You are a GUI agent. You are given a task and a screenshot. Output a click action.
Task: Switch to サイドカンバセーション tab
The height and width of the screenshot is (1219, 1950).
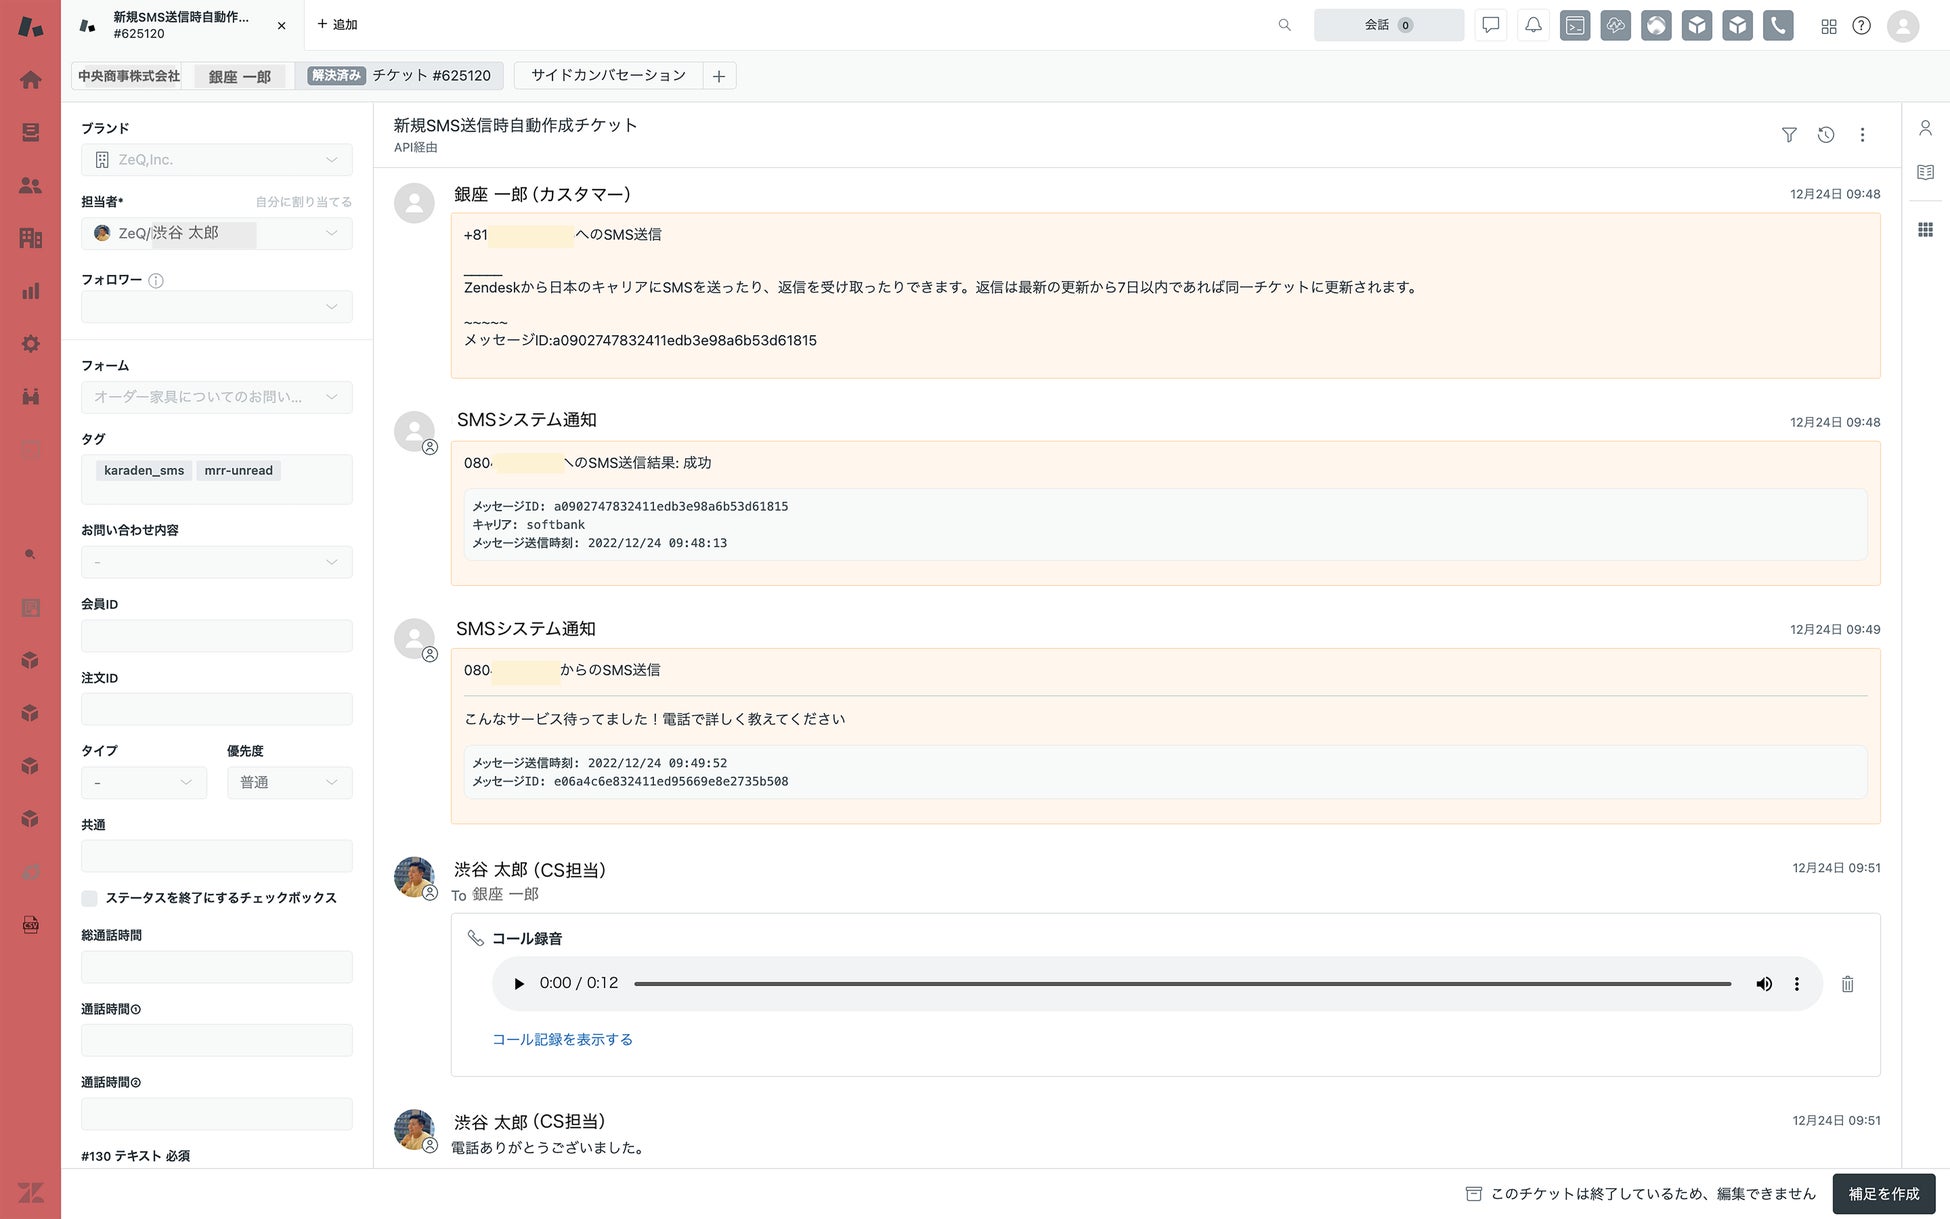(x=608, y=76)
